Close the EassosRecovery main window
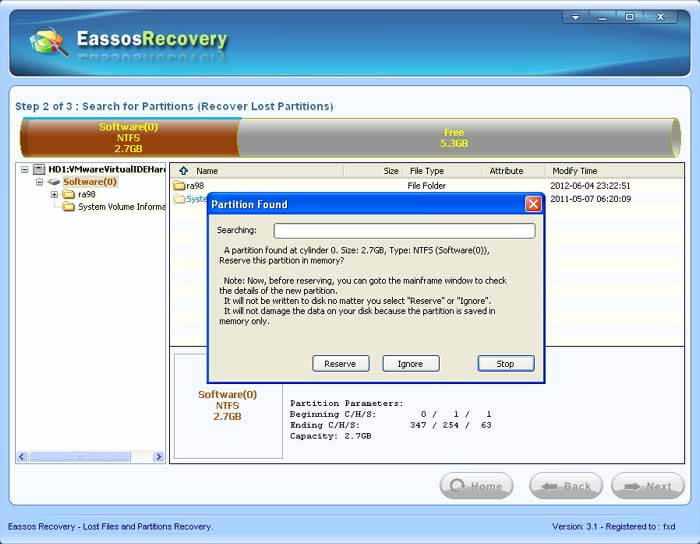The height and width of the screenshot is (544, 700). [x=661, y=17]
